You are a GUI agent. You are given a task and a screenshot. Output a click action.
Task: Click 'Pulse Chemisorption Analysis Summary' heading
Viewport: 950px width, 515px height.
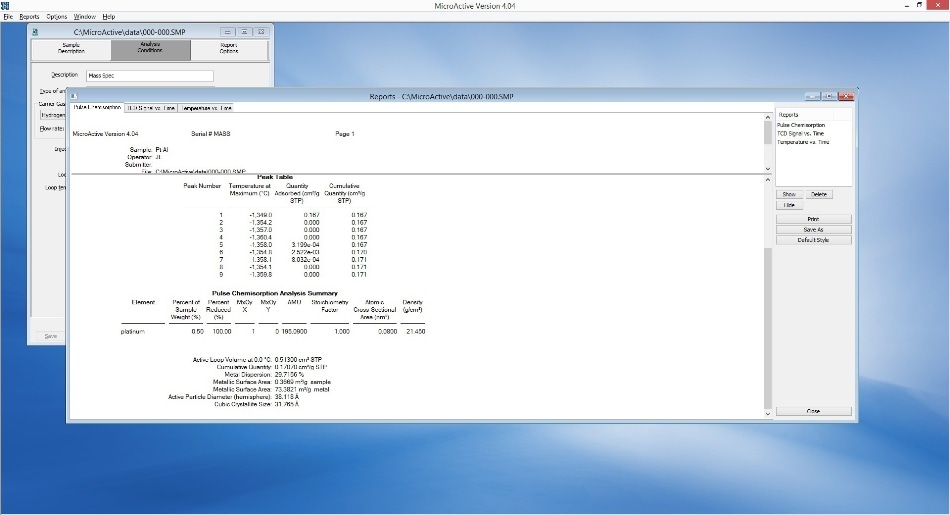click(x=274, y=293)
